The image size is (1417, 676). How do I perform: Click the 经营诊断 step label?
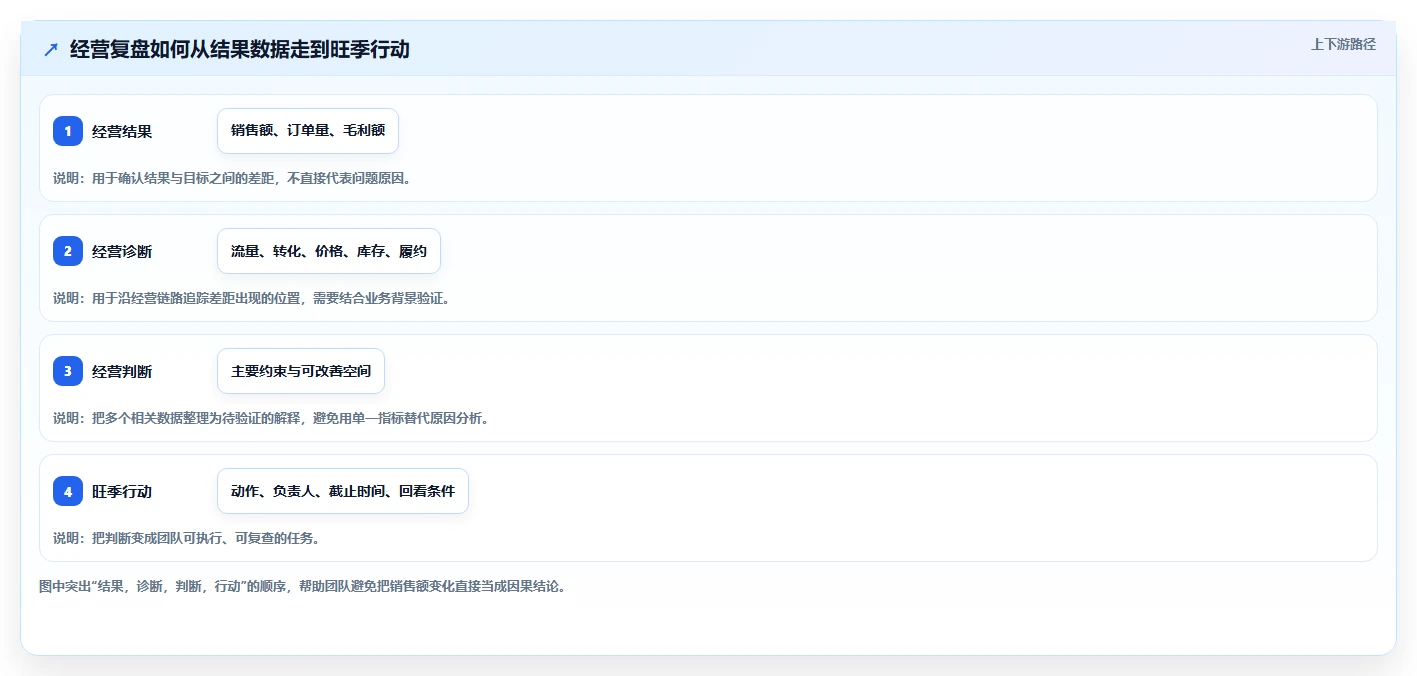122,251
